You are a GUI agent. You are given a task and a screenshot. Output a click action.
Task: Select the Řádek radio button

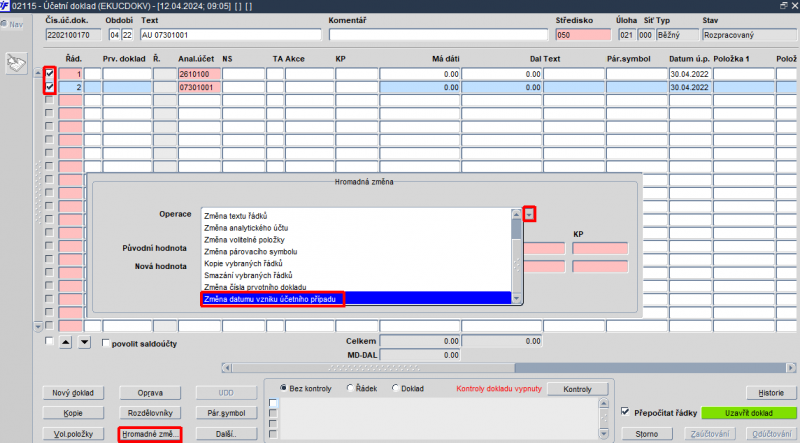(x=350, y=388)
